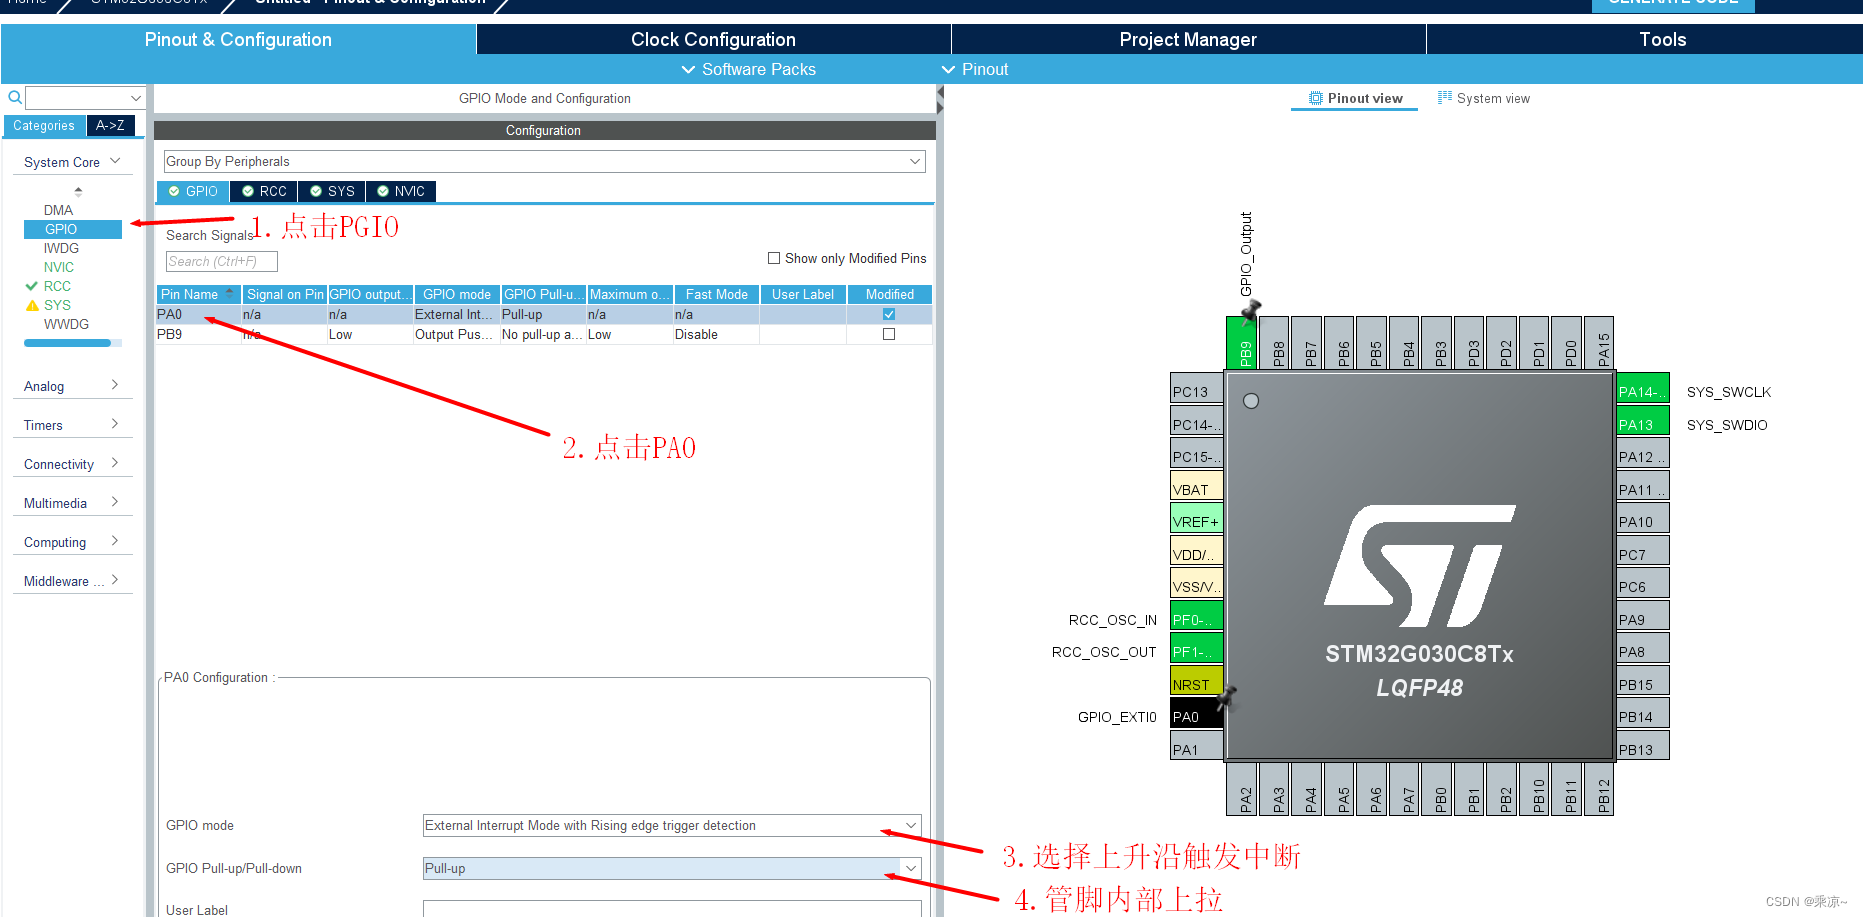
Task: Open the GPIO mode dropdown
Action: coord(672,825)
